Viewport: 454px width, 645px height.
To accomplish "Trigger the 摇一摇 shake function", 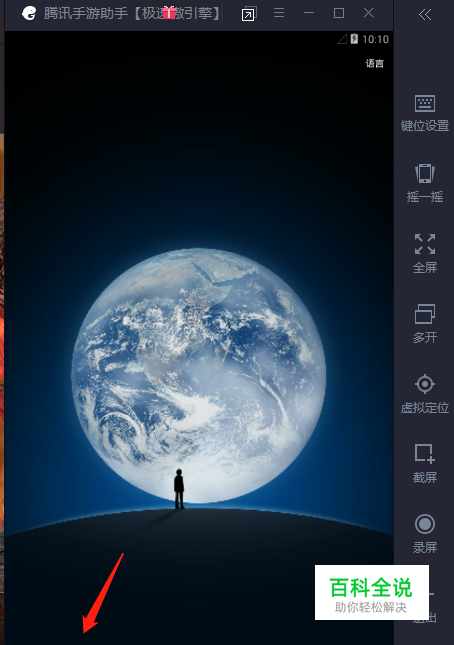I will coord(425,183).
